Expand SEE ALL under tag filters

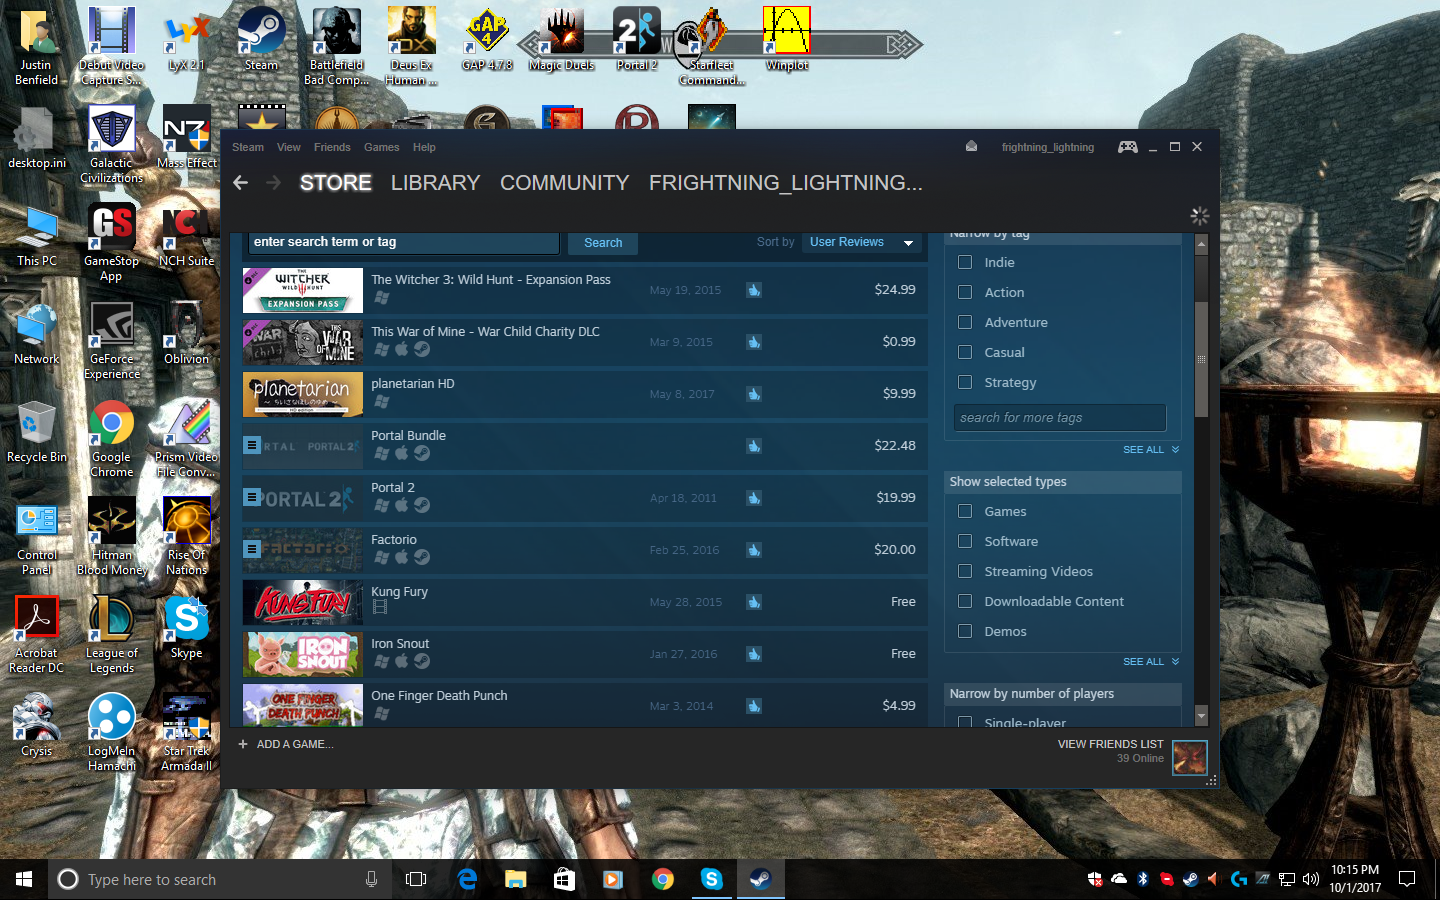click(1150, 450)
